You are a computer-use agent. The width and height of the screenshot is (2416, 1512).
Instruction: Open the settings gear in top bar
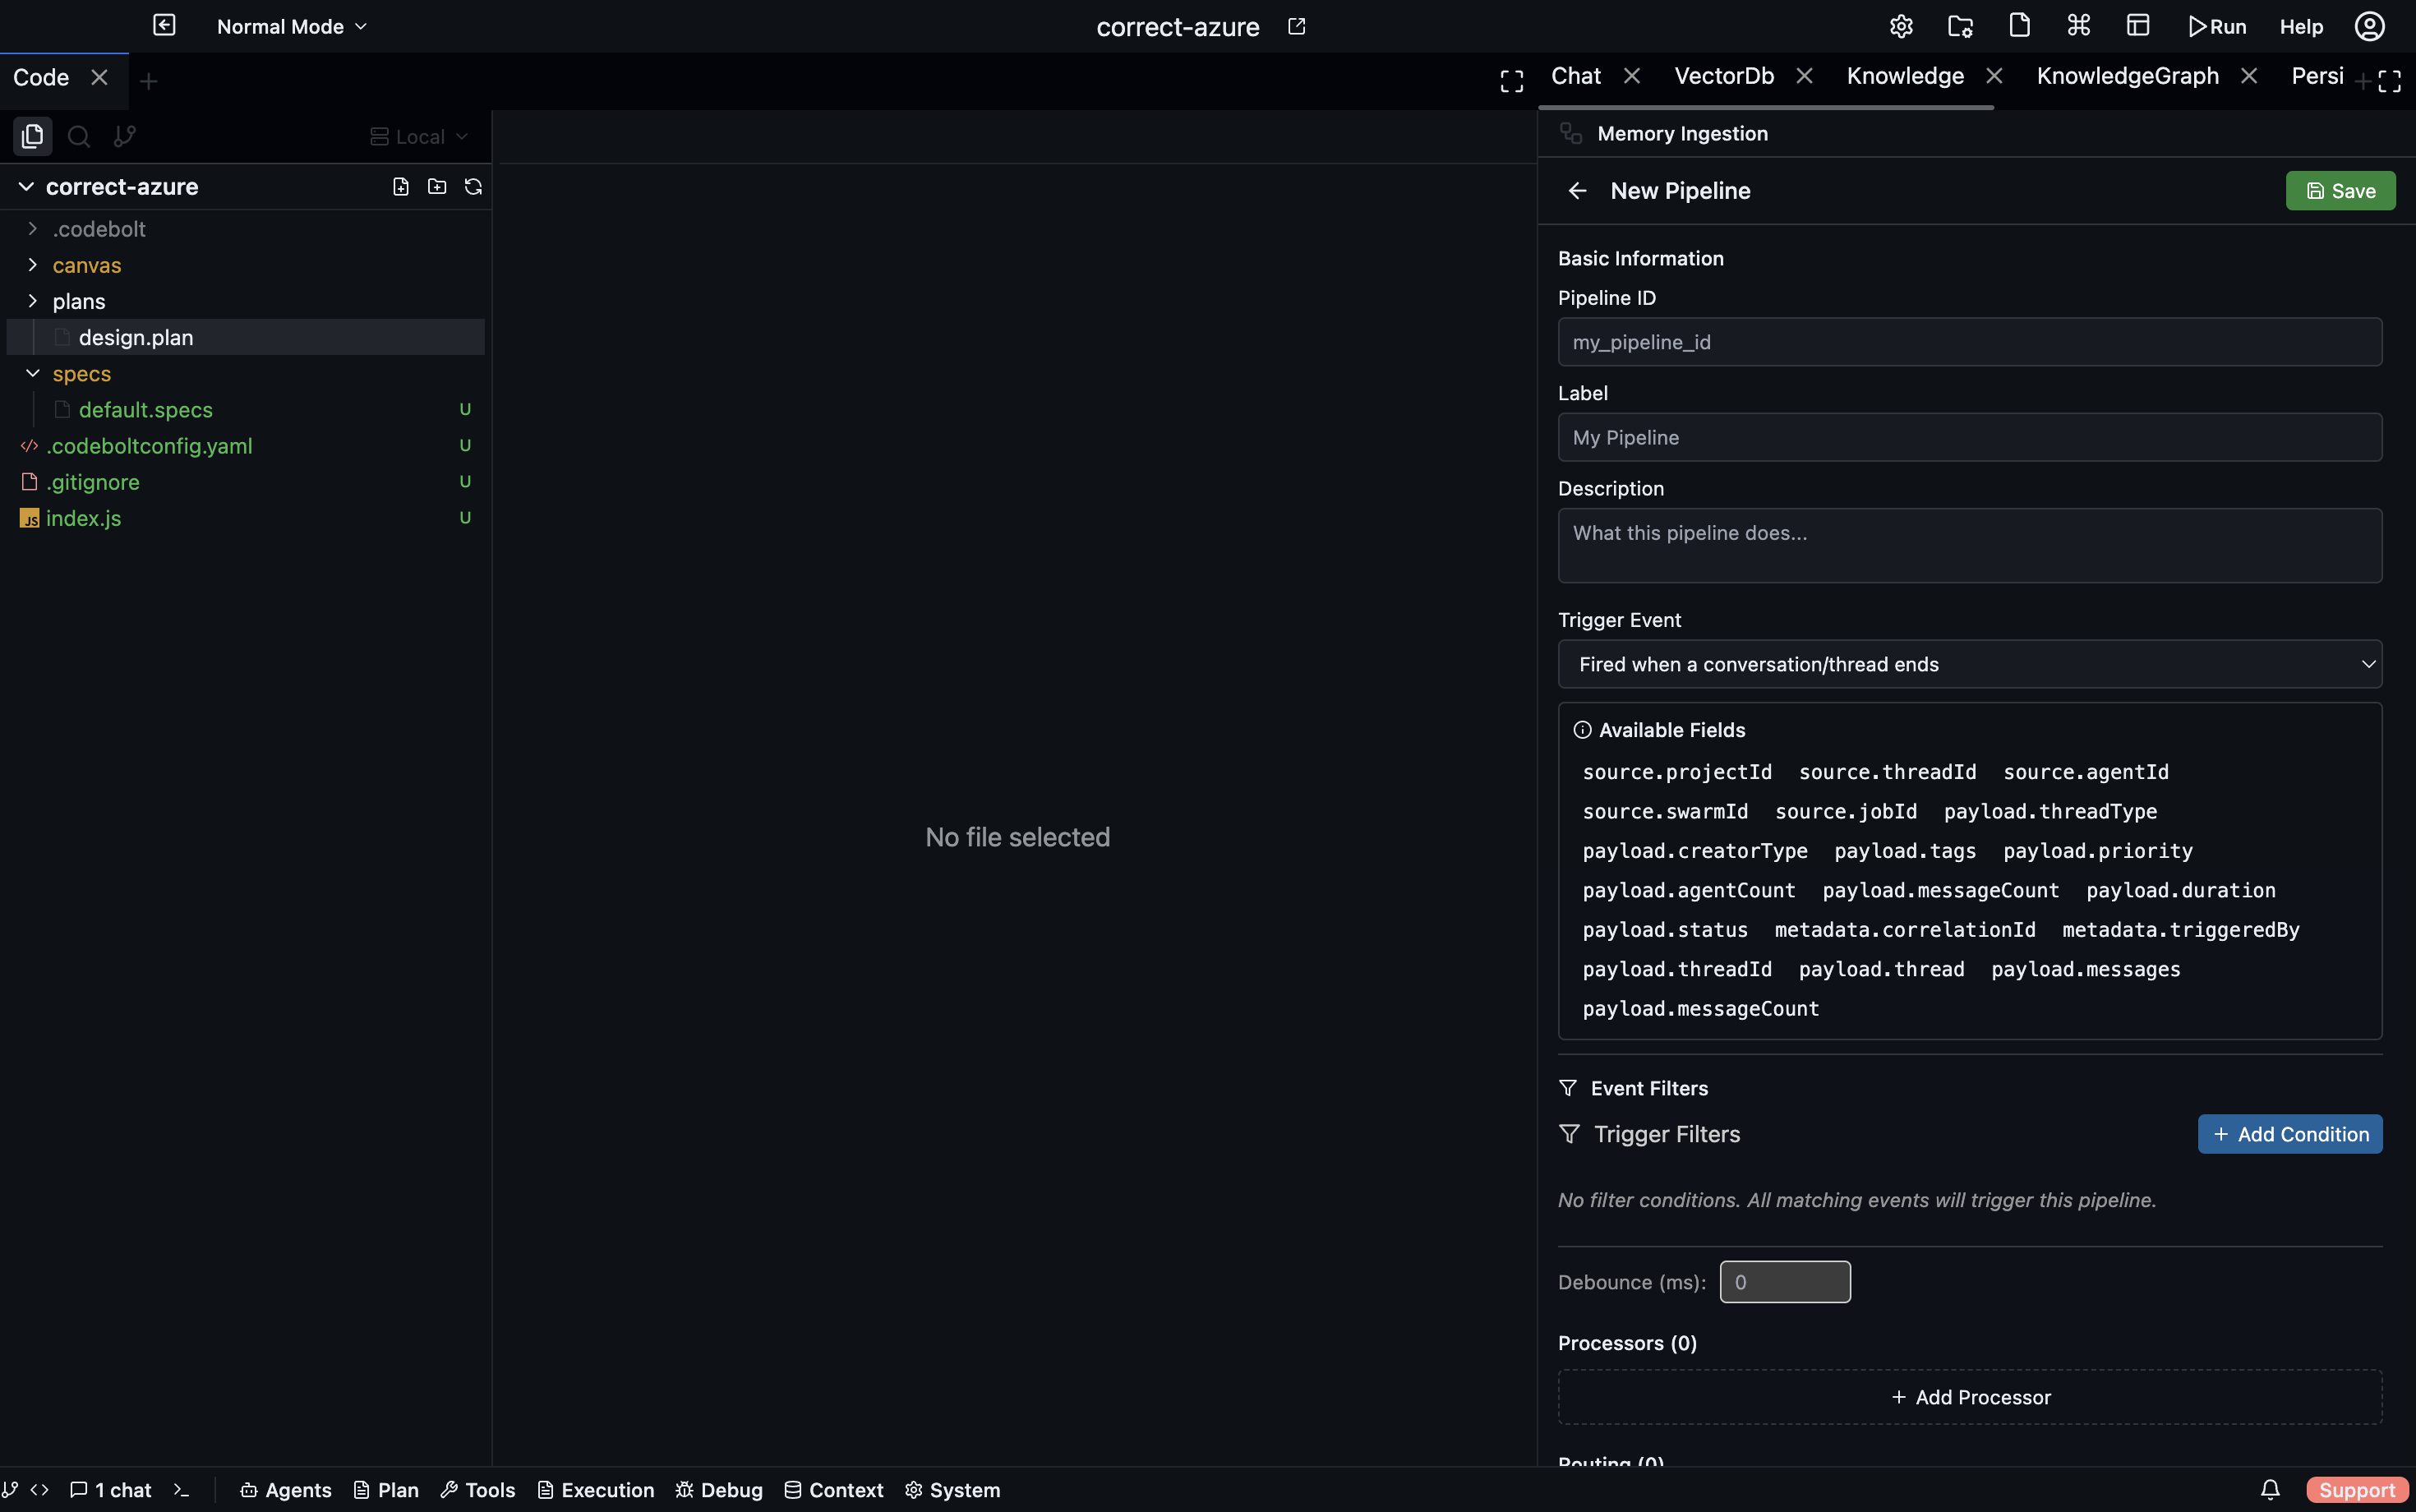coord(1901,26)
